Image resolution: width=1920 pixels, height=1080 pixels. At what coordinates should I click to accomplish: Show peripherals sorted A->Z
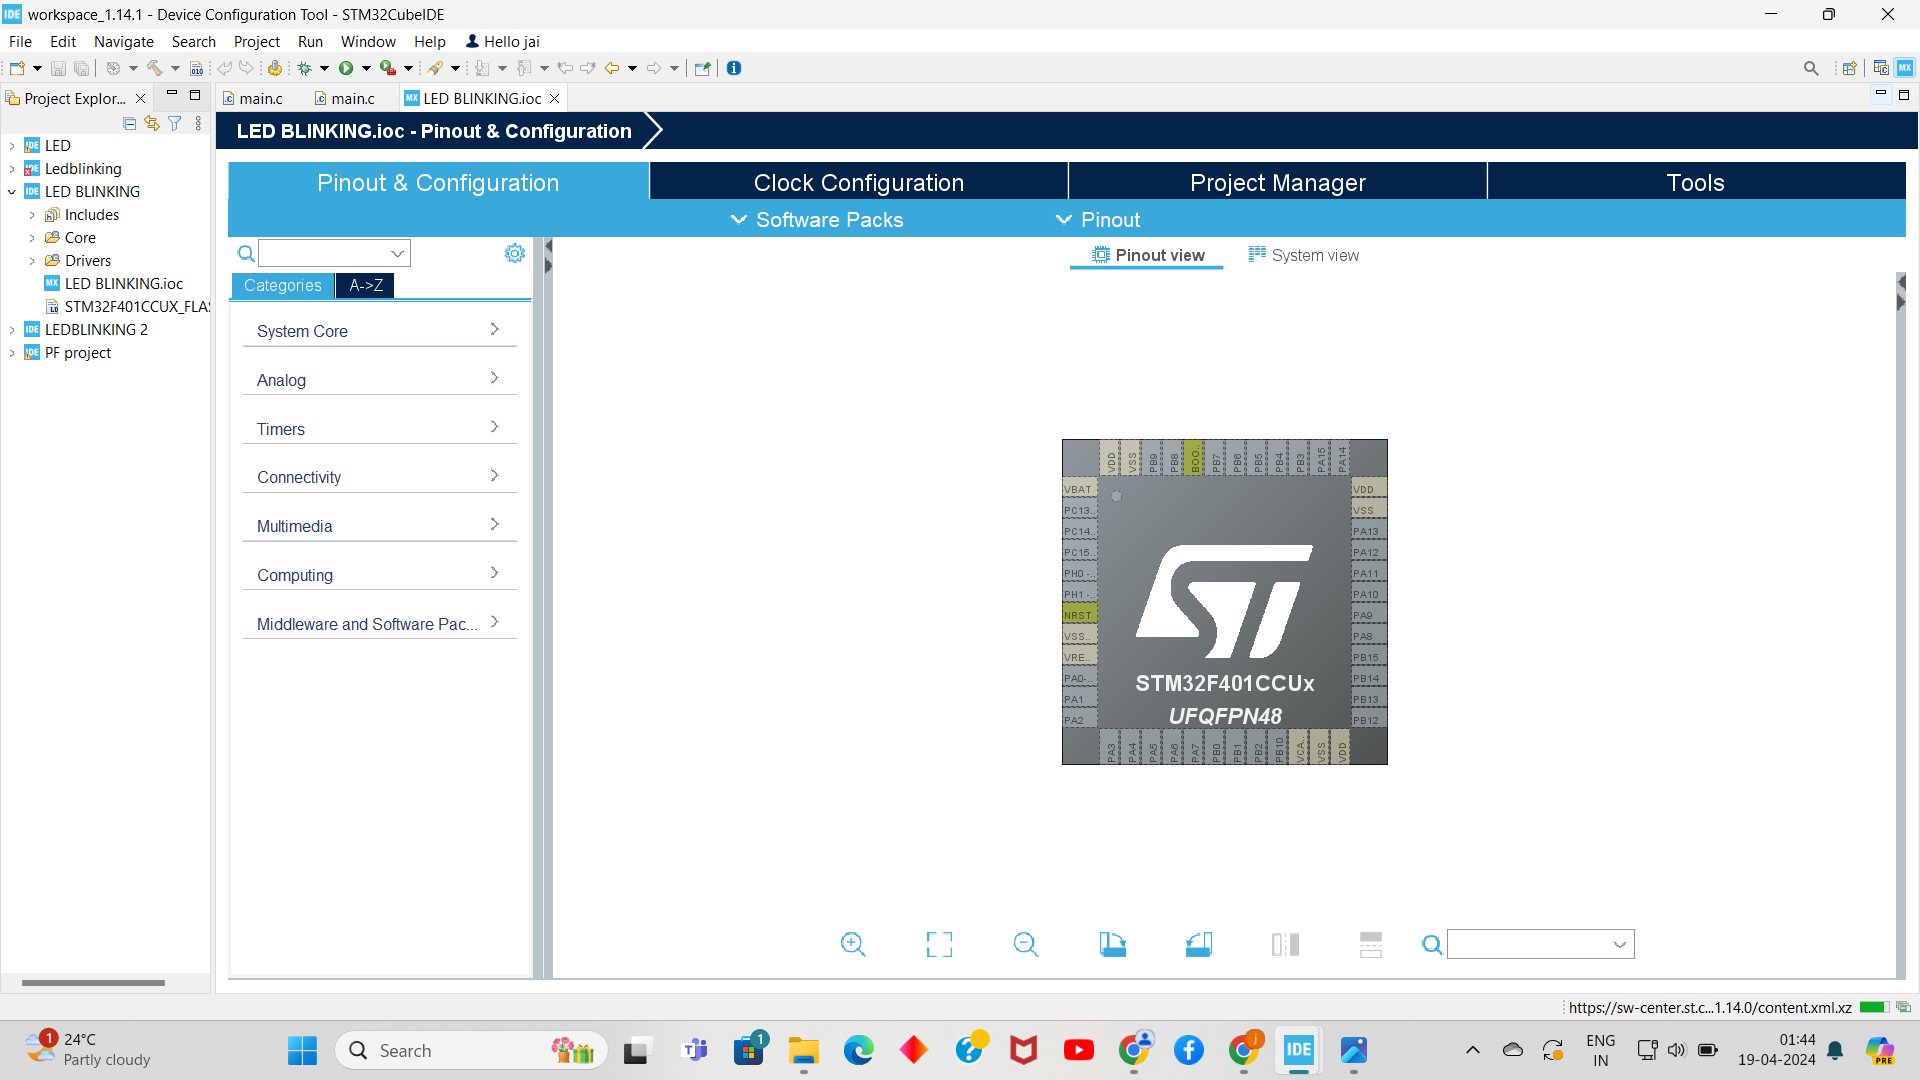366,285
